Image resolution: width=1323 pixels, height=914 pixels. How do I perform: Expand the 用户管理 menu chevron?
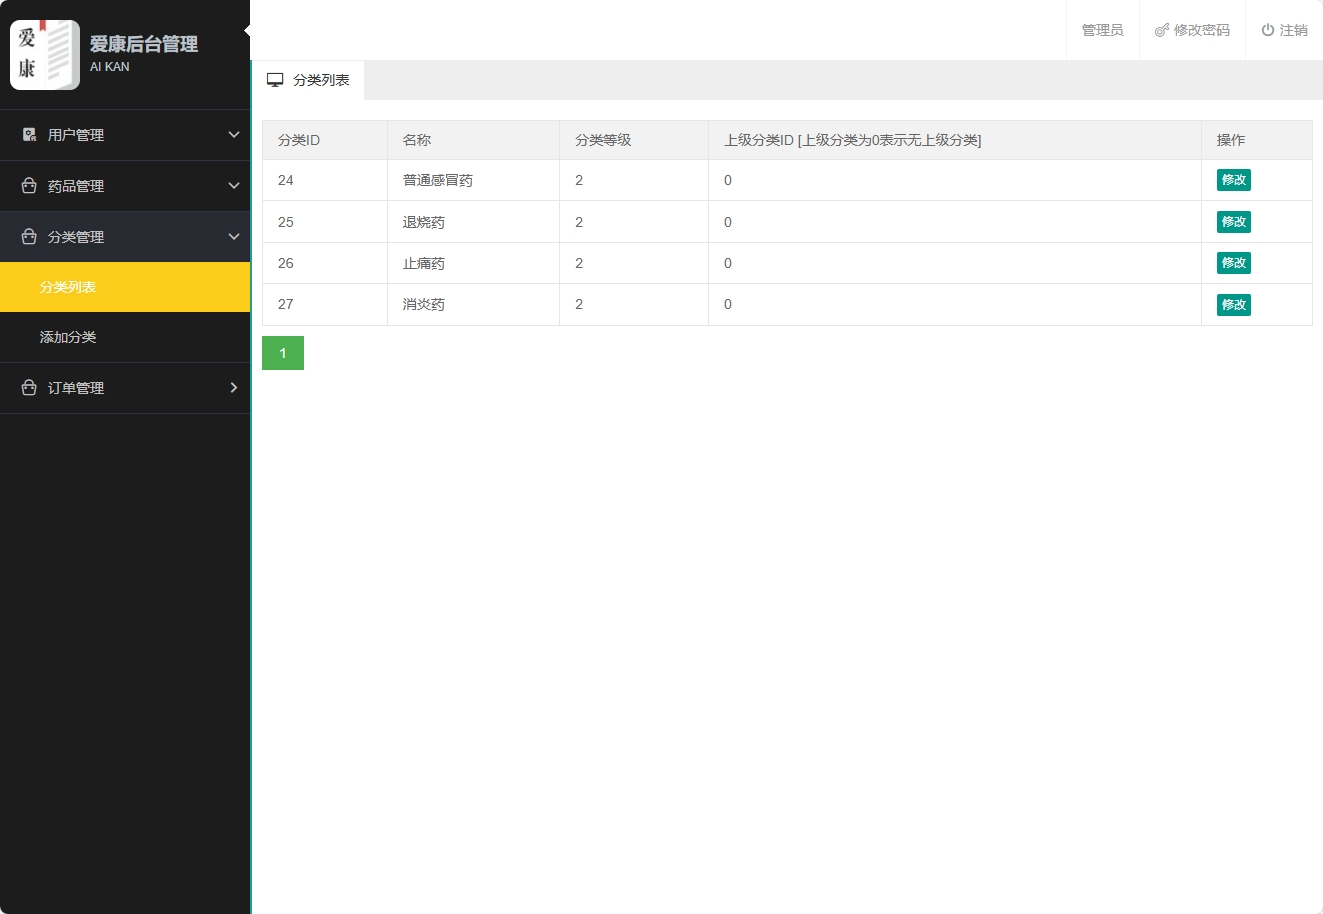tap(234, 134)
